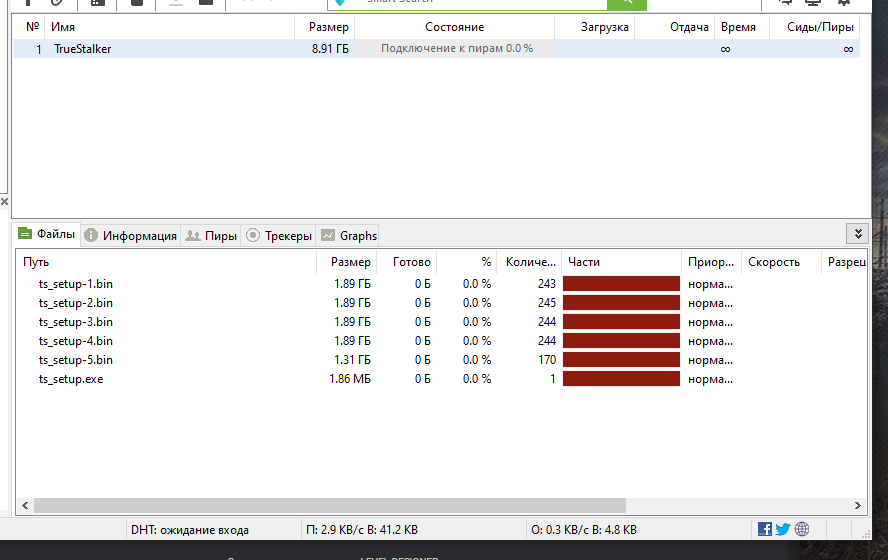Click the норма... priority of ts_setup-4.bin

click(x=710, y=341)
